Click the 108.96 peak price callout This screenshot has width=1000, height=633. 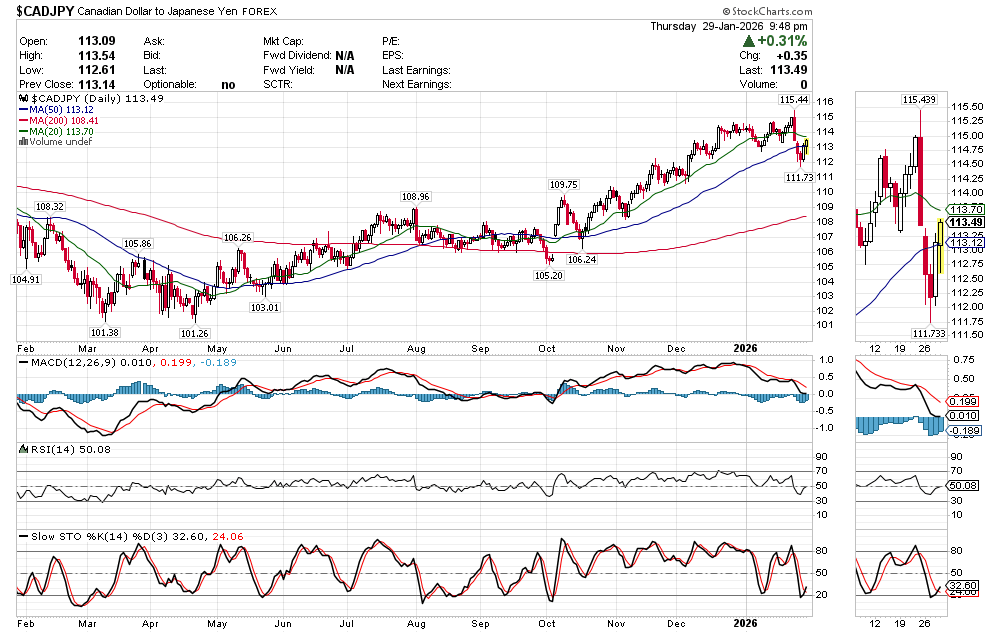416,197
